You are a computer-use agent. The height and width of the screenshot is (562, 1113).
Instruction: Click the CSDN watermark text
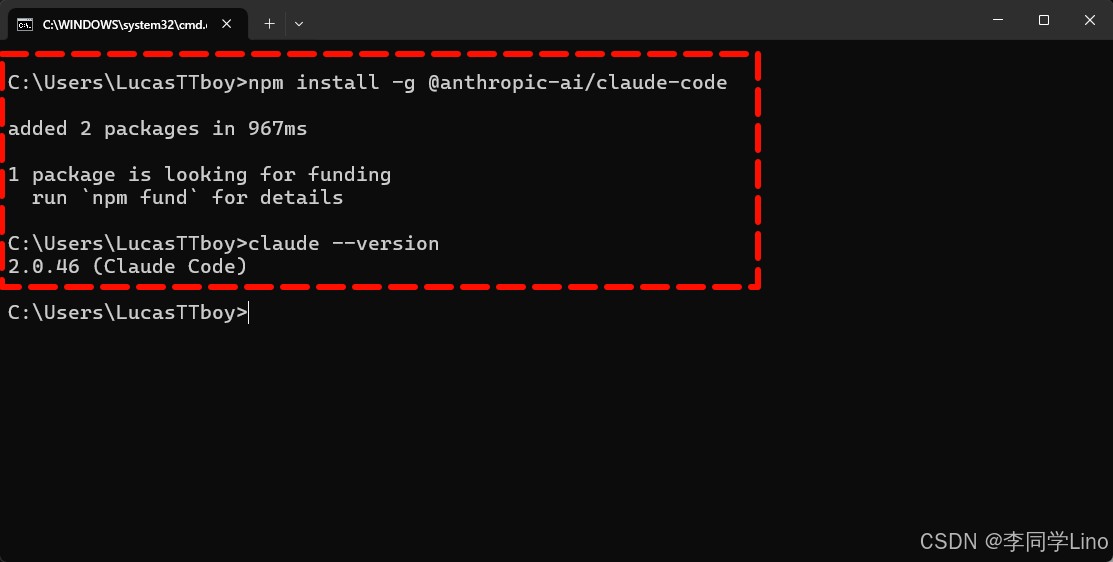coord(1014,541)
